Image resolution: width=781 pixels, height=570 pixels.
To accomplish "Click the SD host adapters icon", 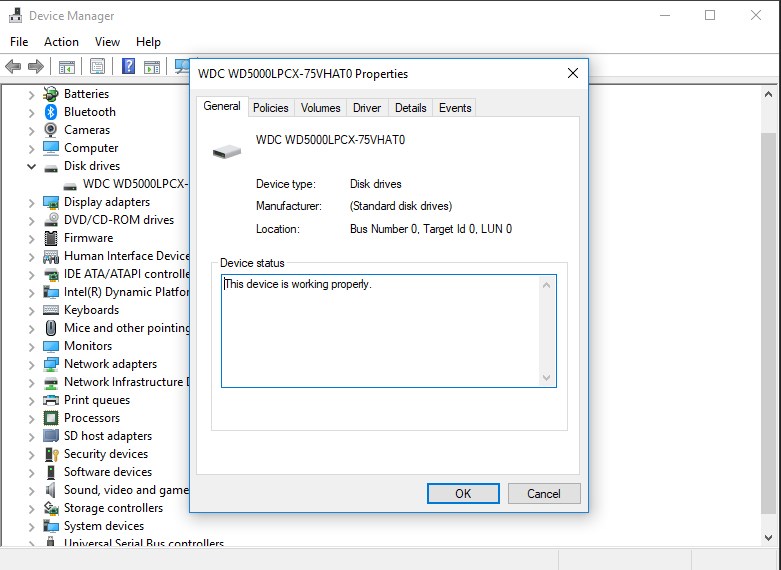I will pos(51,435).
